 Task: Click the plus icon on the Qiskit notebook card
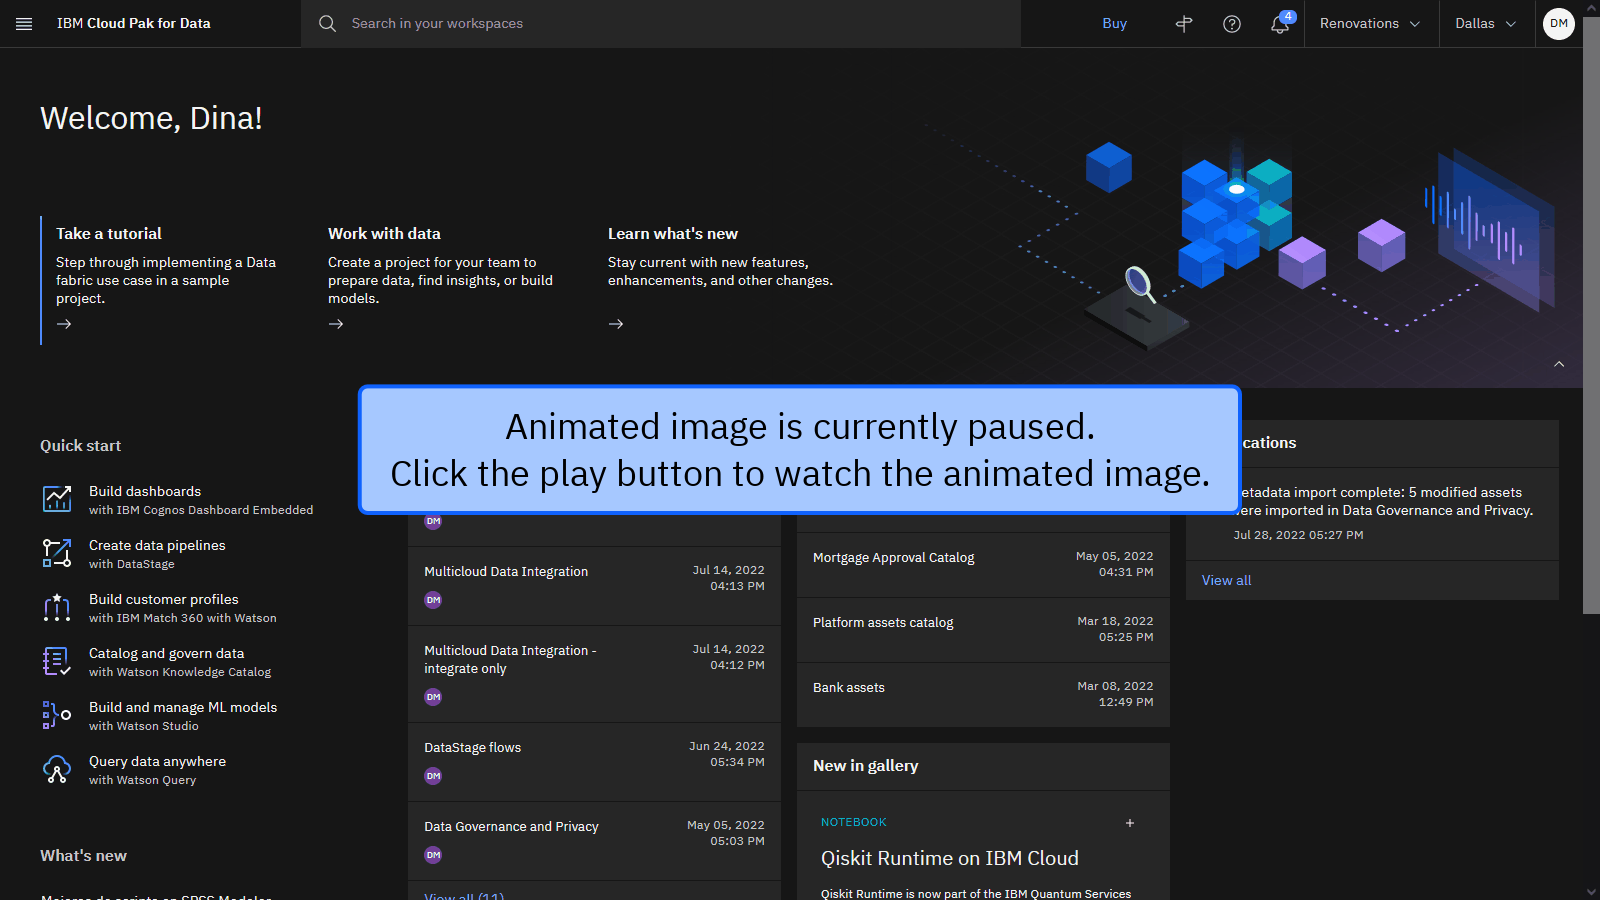coord(1130,823)
